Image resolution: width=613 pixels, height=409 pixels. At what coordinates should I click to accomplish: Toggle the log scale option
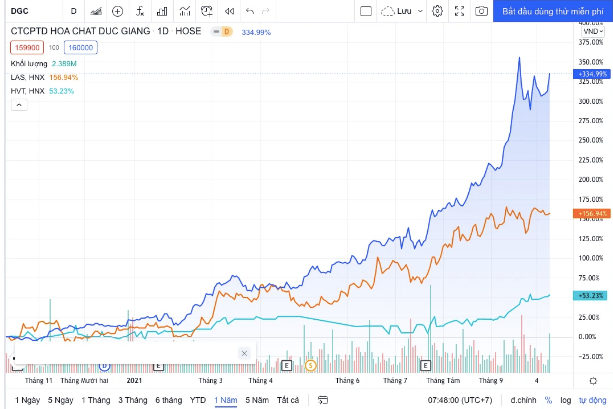[x=565, y=399]
